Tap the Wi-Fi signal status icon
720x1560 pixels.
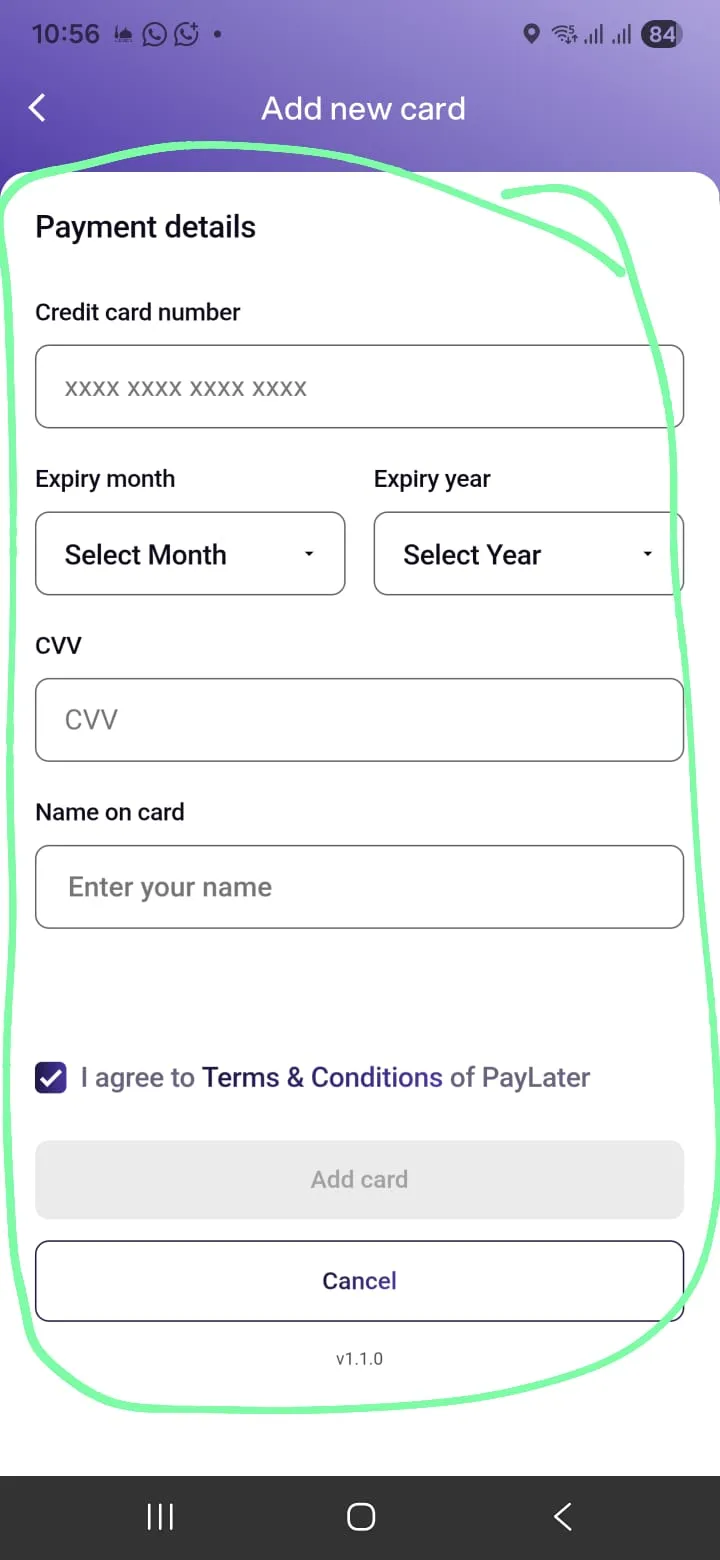click(x=564, y=34)
